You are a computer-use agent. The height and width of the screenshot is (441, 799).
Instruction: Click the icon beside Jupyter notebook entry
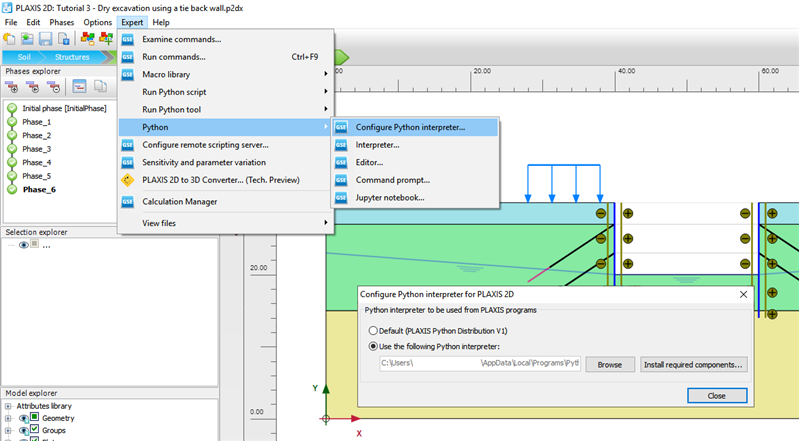341,198
